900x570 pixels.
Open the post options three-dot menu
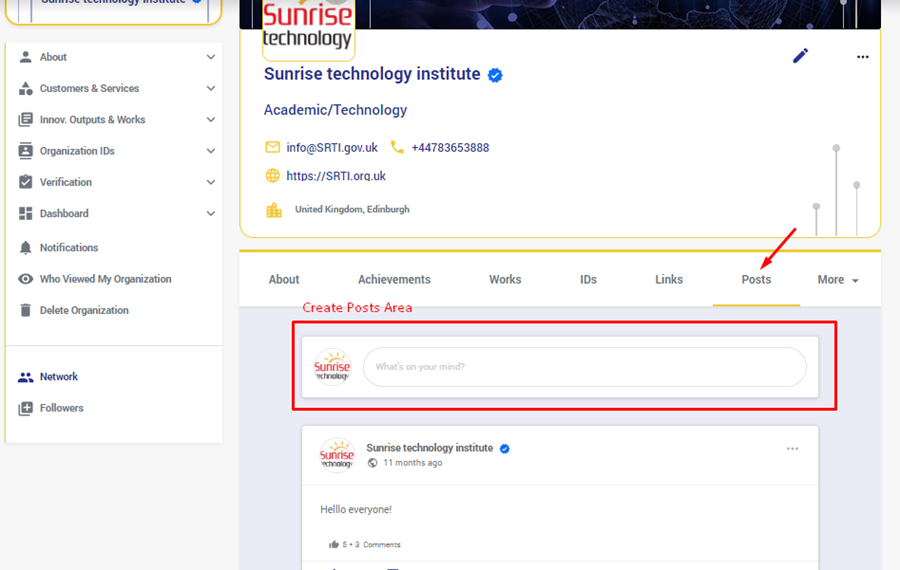792,449
